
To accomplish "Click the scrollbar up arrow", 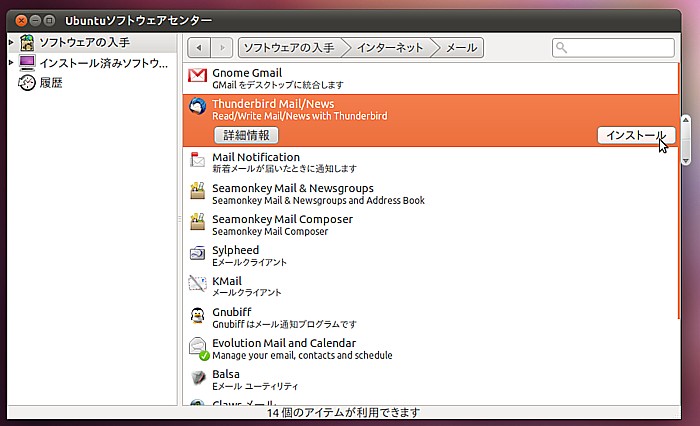I will point(686,120).
